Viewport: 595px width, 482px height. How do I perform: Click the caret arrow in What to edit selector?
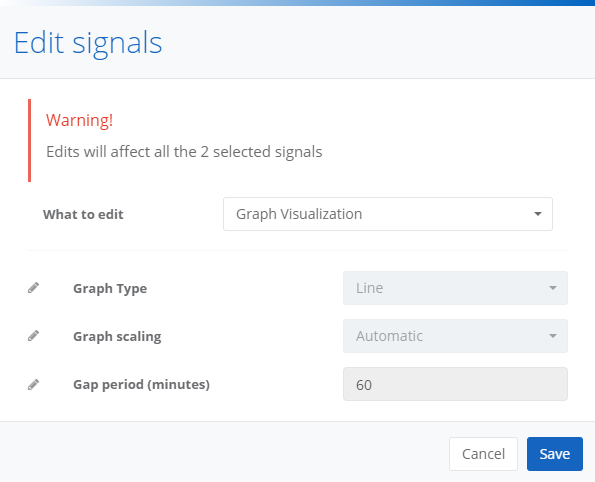538,214
